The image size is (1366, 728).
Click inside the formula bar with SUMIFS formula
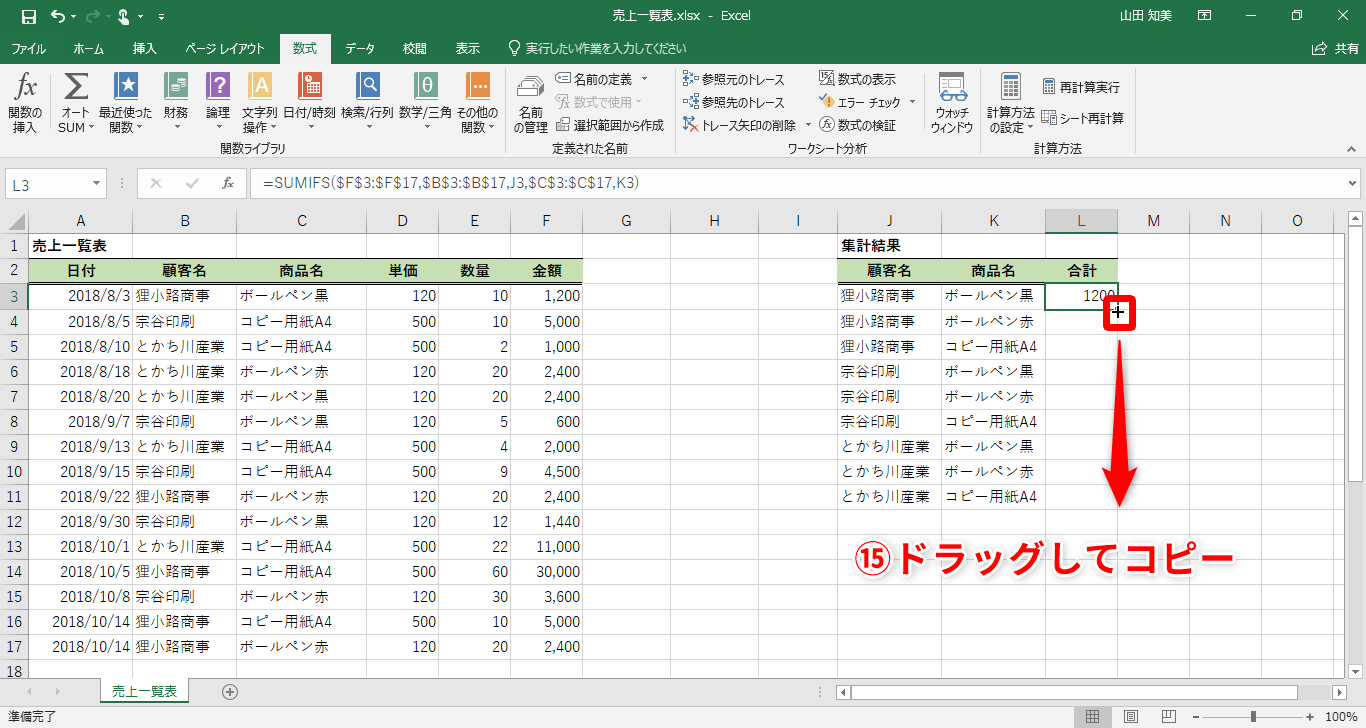pos(796,183)
